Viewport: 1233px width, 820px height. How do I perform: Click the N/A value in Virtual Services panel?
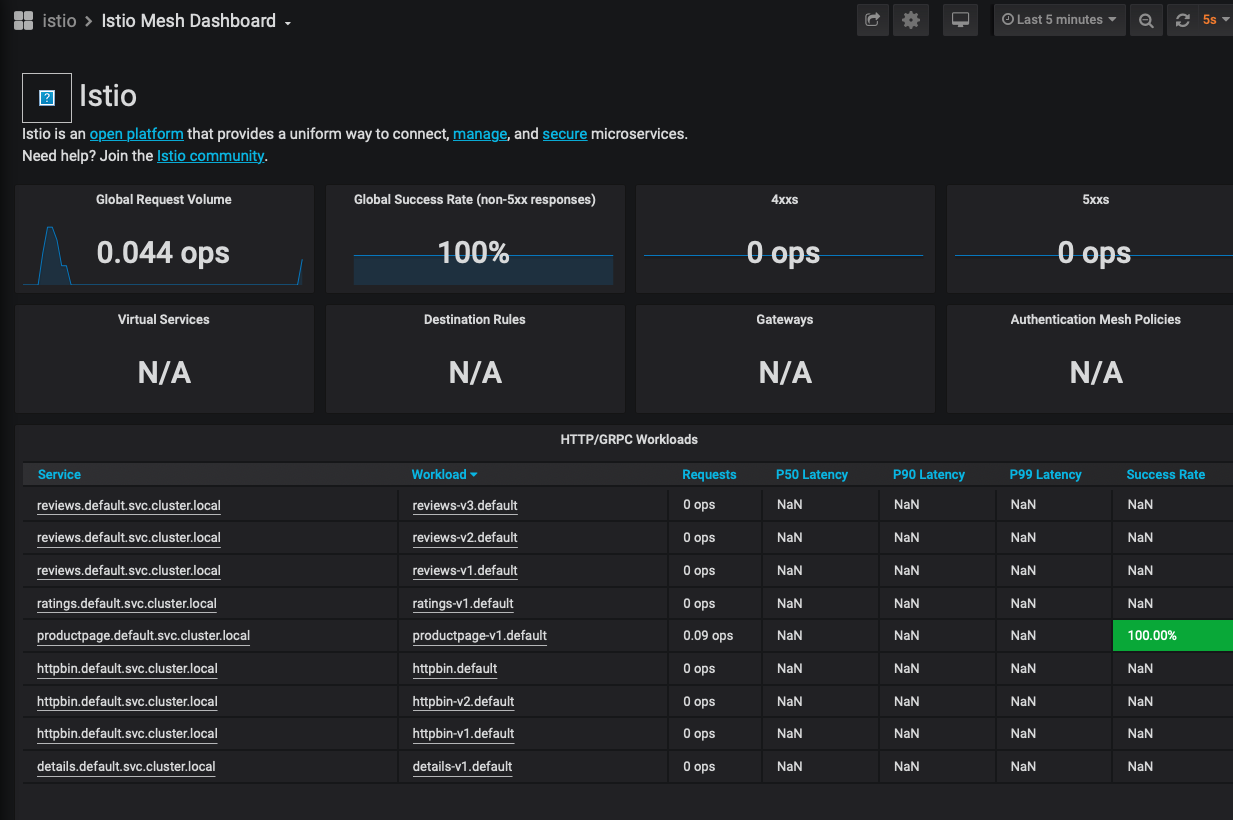pyautogui.click(x=164, y=373)
